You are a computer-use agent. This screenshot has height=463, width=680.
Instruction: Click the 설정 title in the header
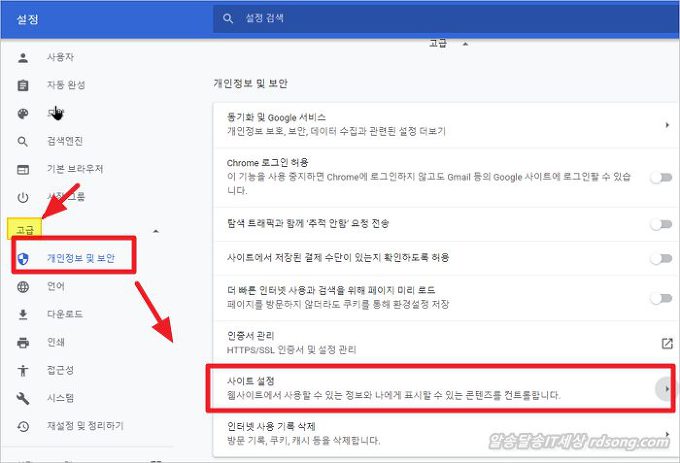pyautogui.click(x=27, y=19)
